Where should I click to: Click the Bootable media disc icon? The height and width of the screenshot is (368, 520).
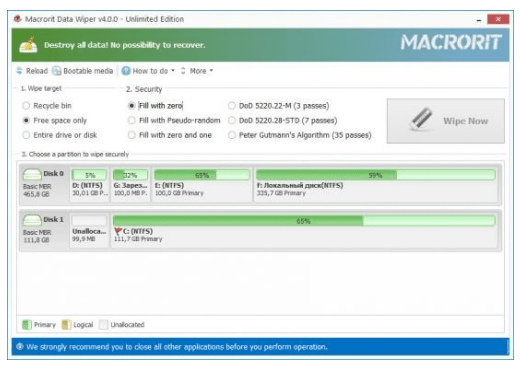click(57, 71)
